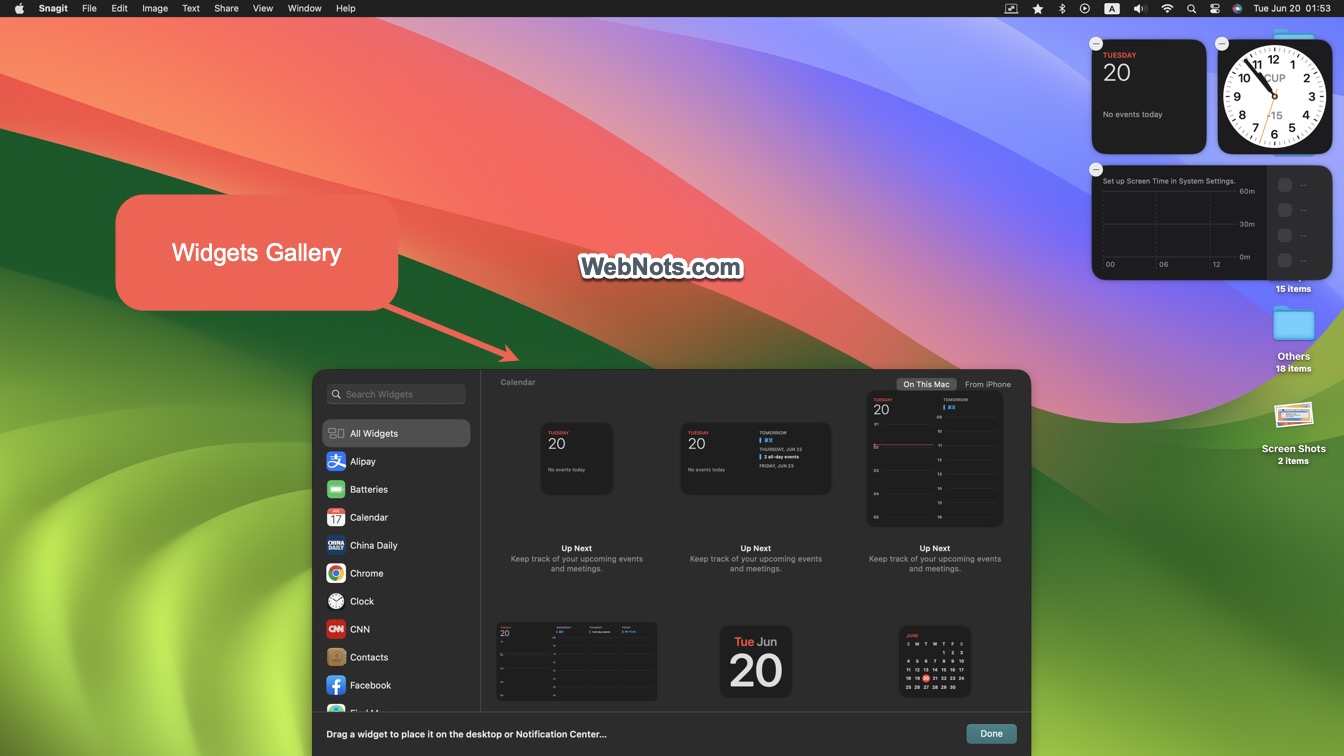
Task: Click the date and time in menu bar
Action: point(1292,8)
